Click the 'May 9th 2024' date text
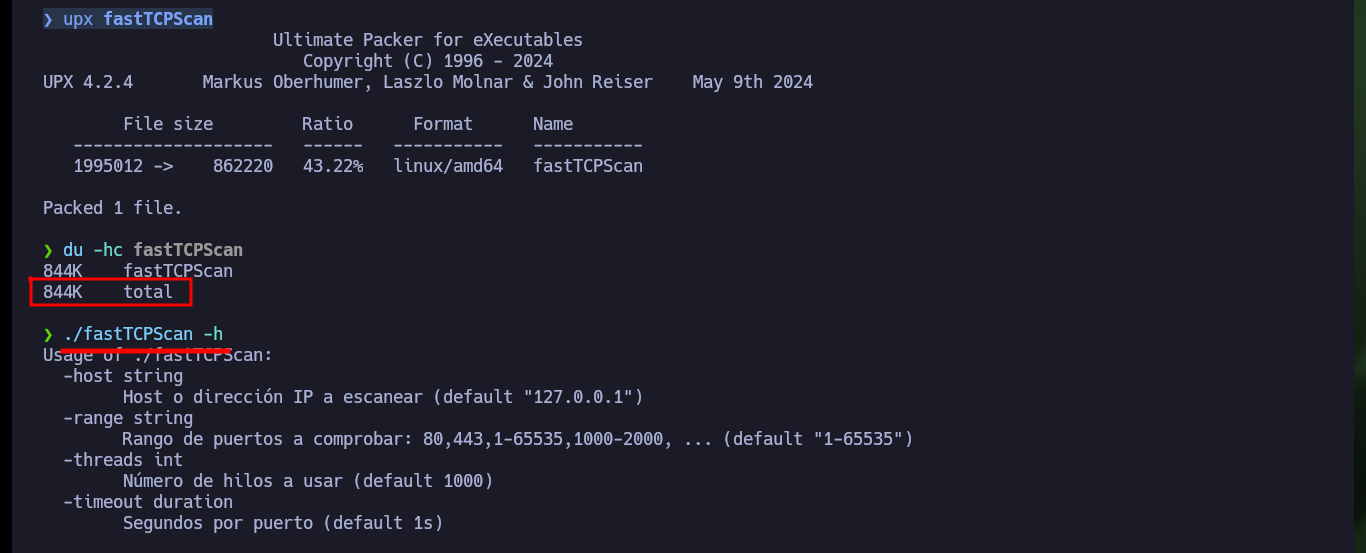Screen dimensions: 1366x553 [x=753, y=82]
